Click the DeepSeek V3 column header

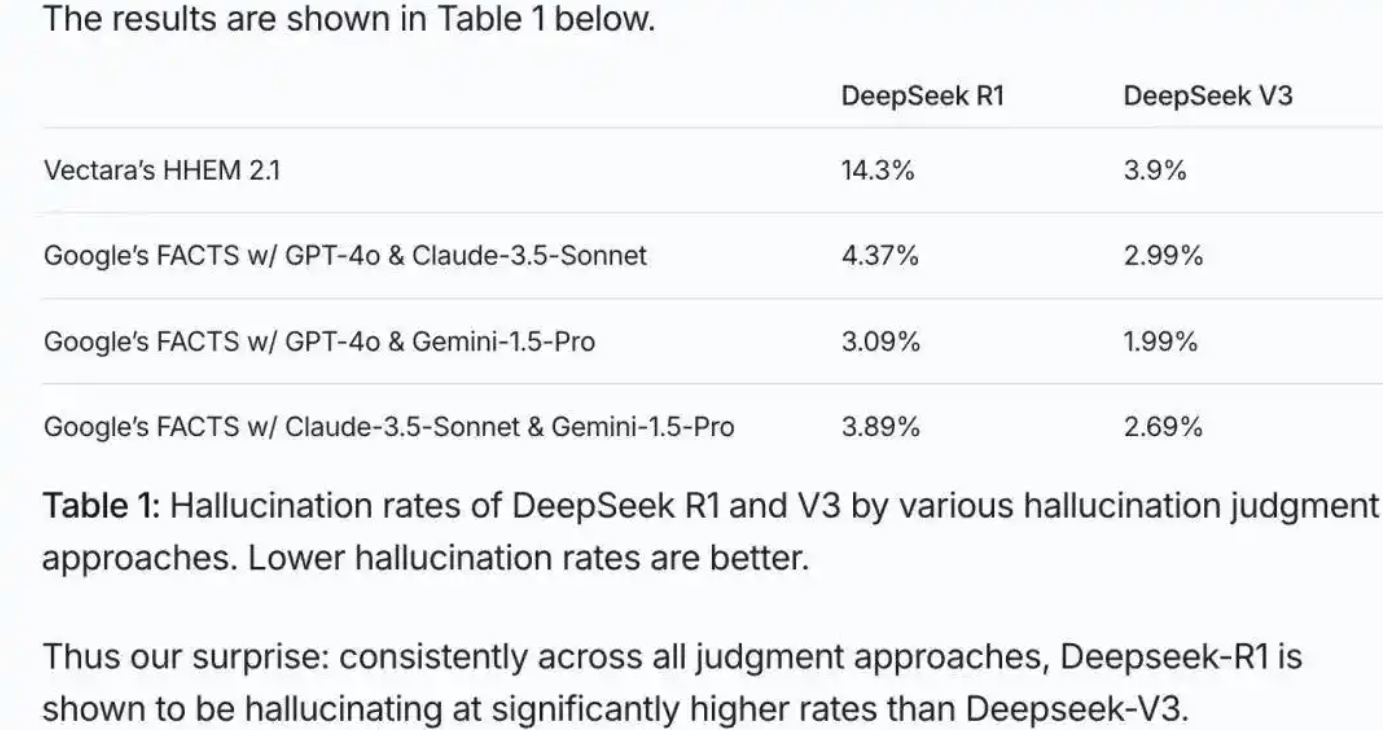click(1207, 96)
